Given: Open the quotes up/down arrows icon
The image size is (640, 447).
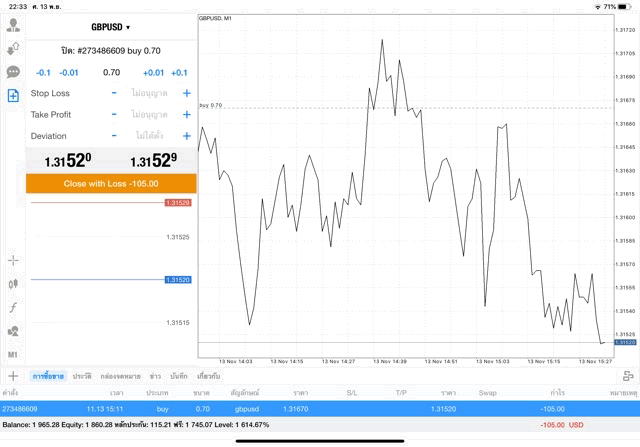Looking at the screenshot, I should click(x=13, y=48).
